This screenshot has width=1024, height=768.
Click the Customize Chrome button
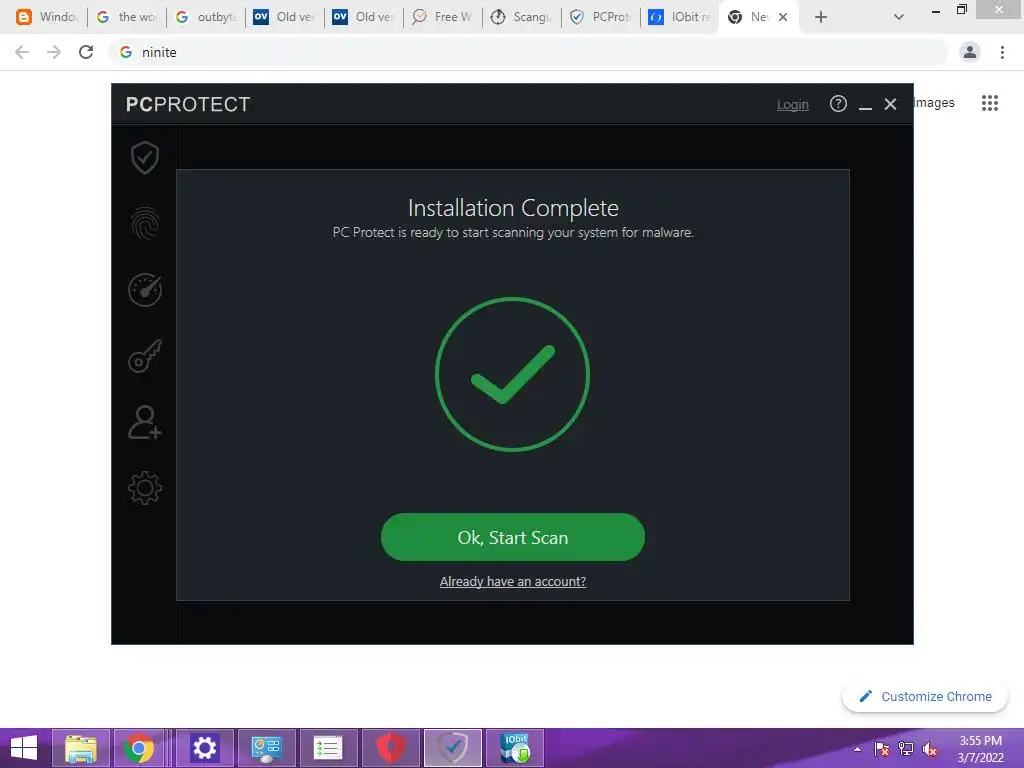click(925, 696)
